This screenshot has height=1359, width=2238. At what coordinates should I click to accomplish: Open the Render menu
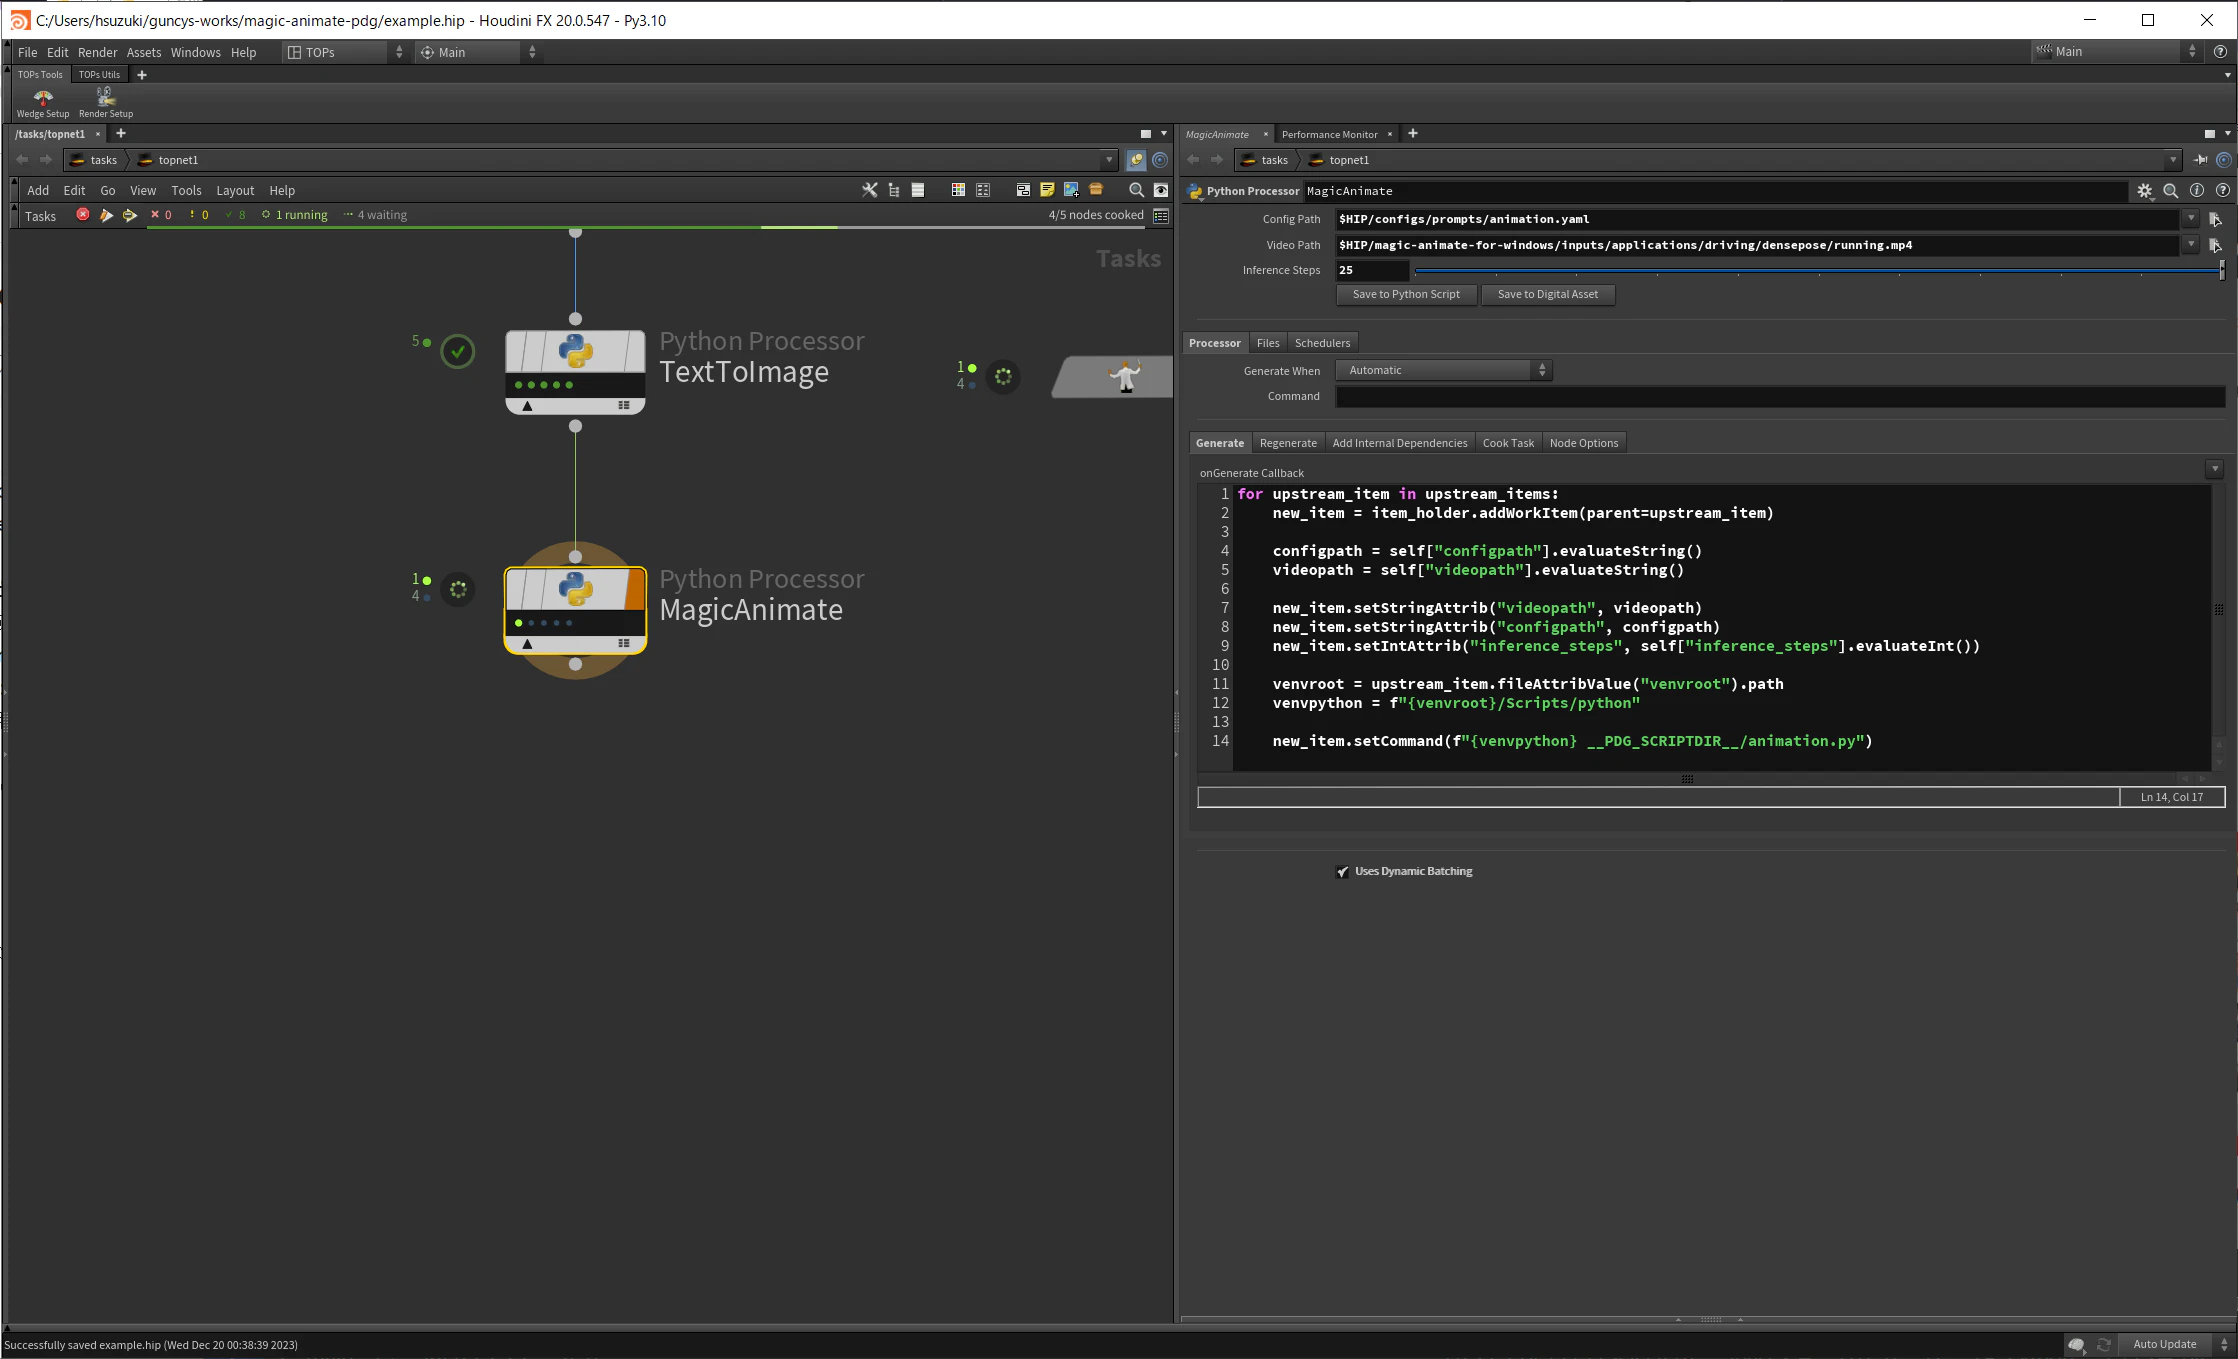[x=97, y=52]
